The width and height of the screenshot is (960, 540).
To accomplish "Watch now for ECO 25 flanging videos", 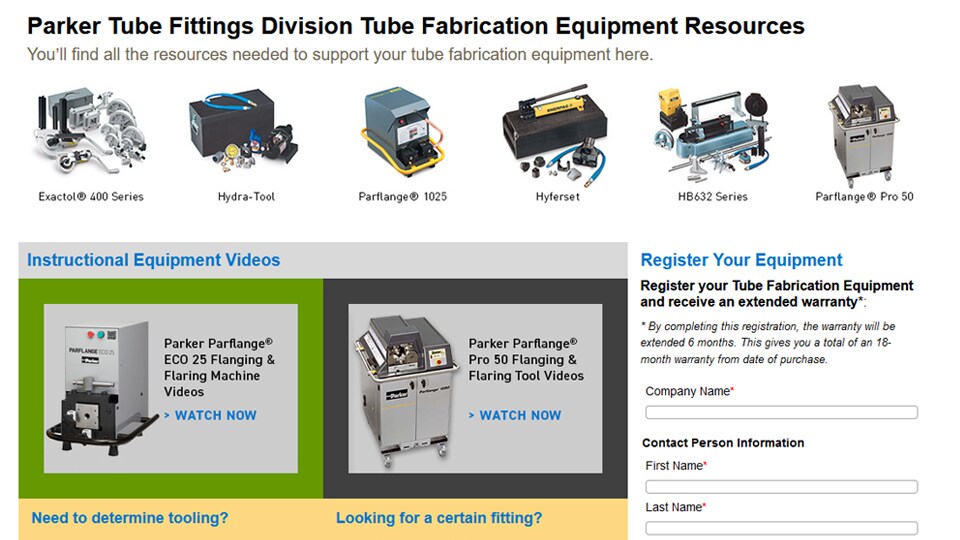I will [x=213, y=416].
